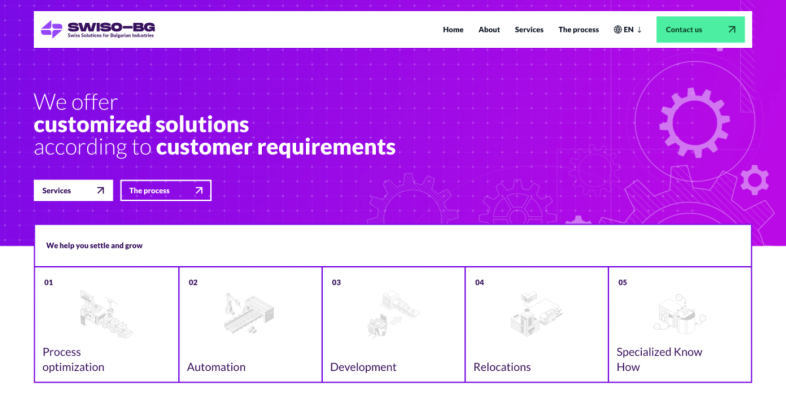This screenshot has height=418, width=786.
Task: Click the "customer requirements" headline text
Action: [x=276, y=147]
